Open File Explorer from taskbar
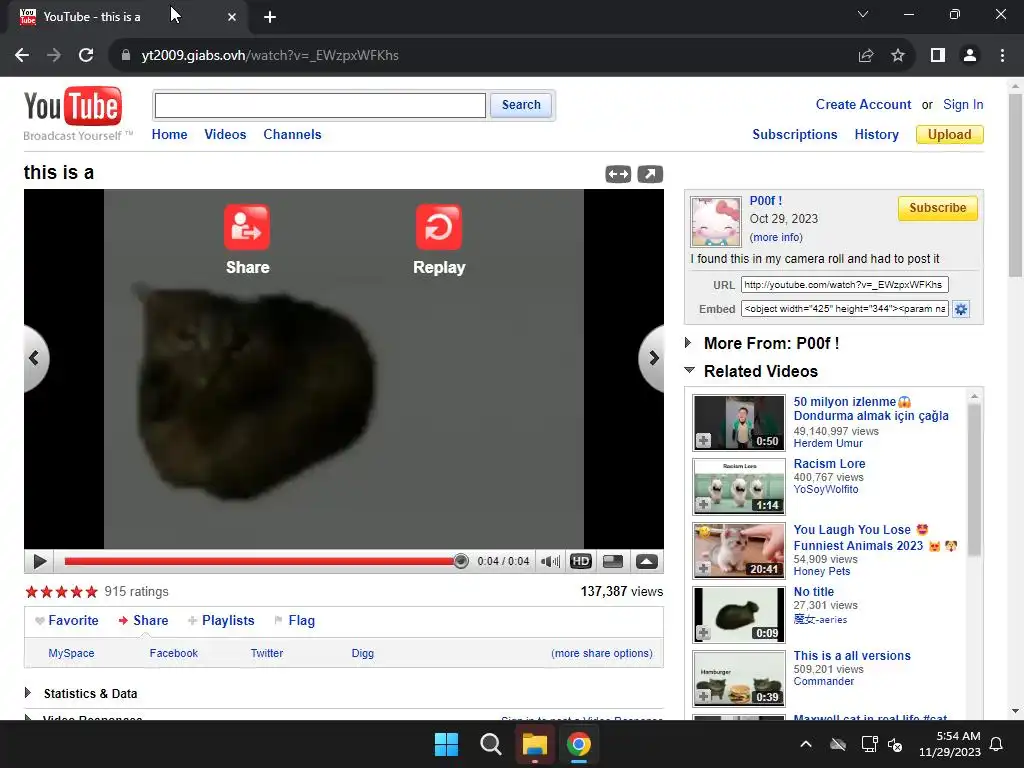 point(534,744)
